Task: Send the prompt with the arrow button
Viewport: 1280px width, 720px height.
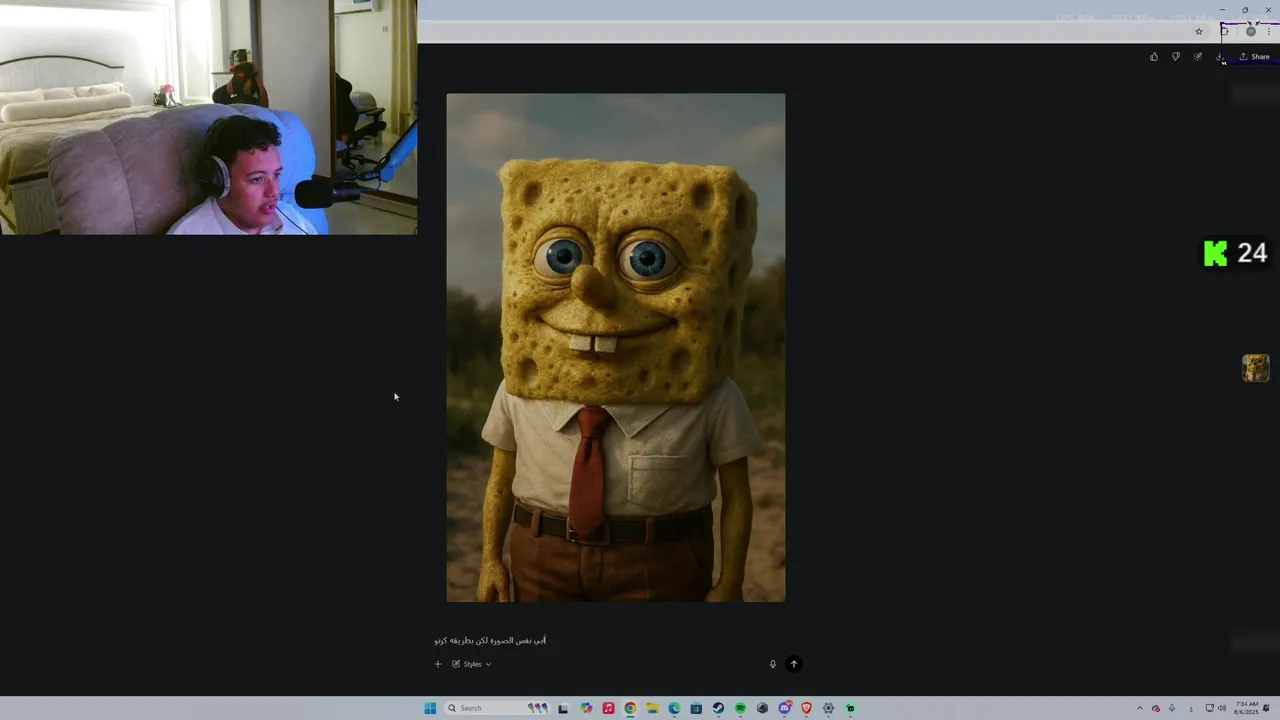Action: pos(794,664)
